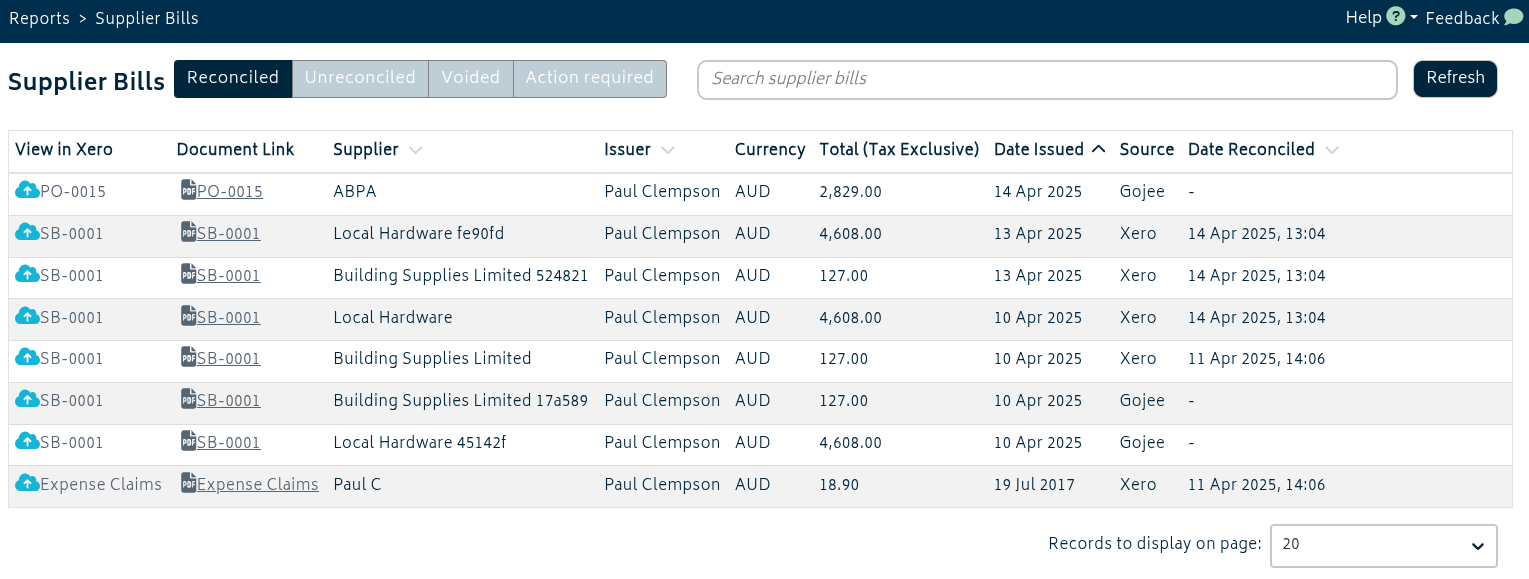This screenshot has height=579, width=1529.
Task: Click the Feedback speech bubble icon
Action: click(x=1513, y=17)
